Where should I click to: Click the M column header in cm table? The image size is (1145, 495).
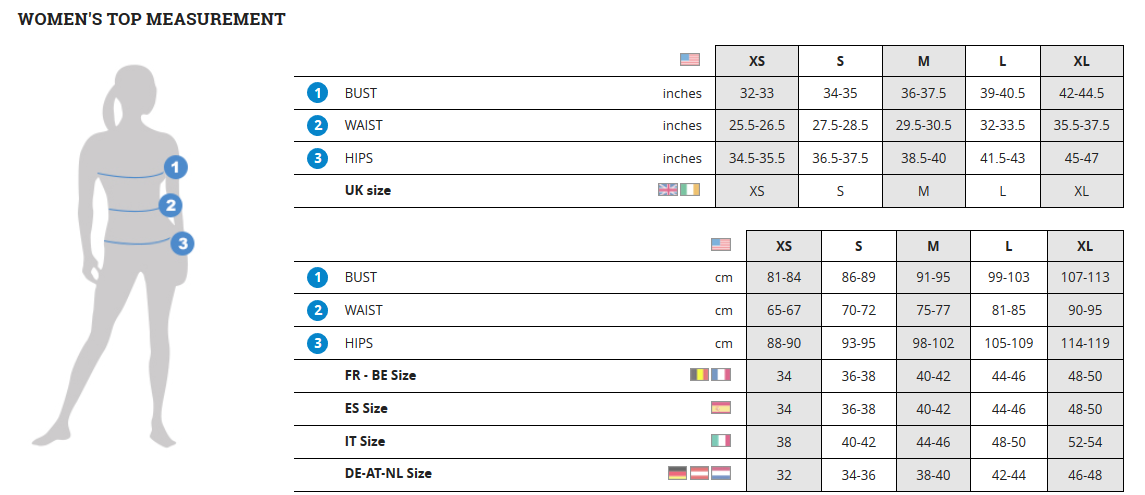(x=933, y=246)
